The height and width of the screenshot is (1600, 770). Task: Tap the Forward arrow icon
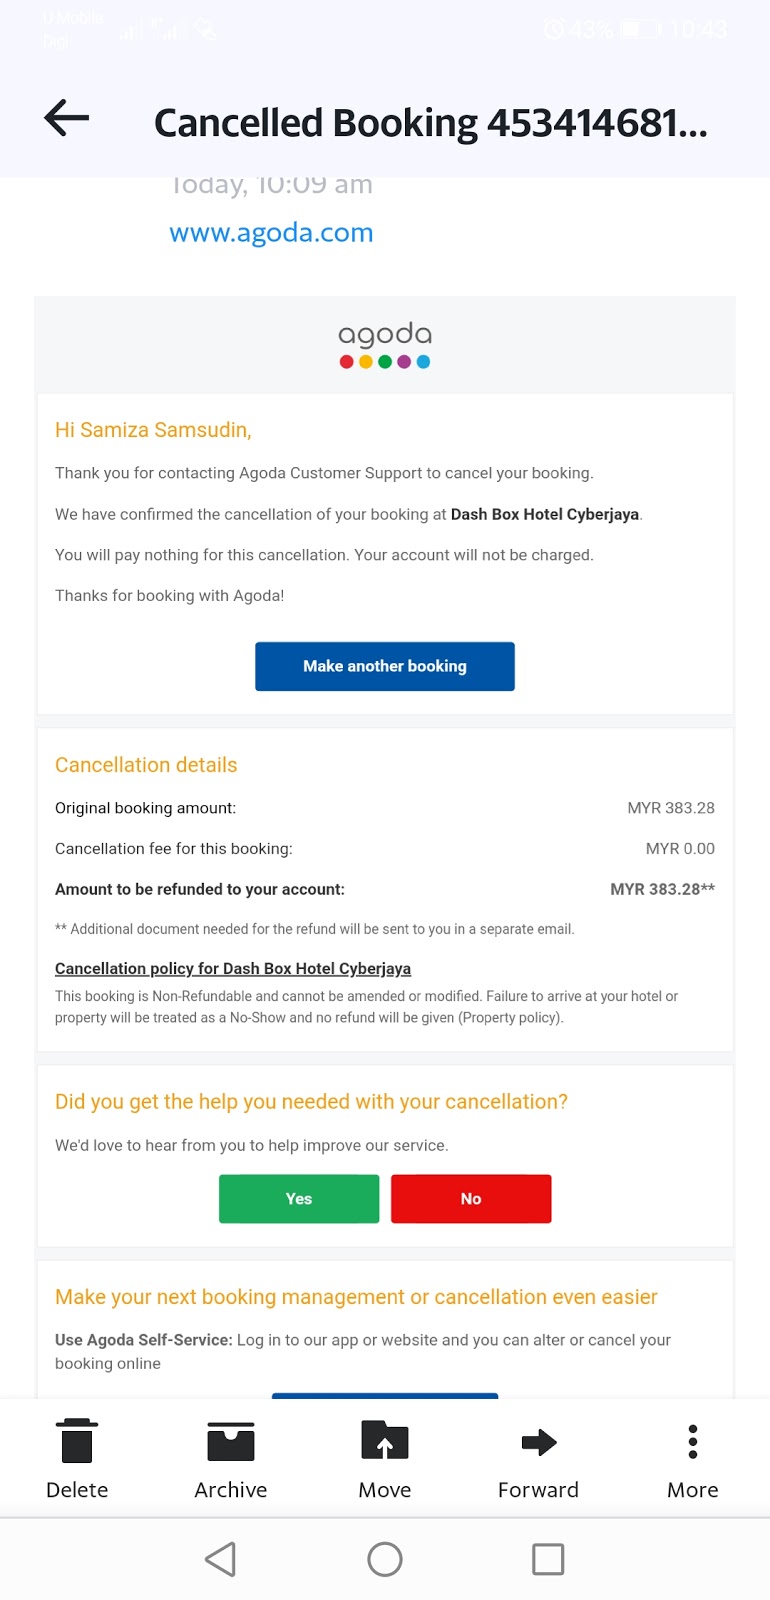(538, 1441)
